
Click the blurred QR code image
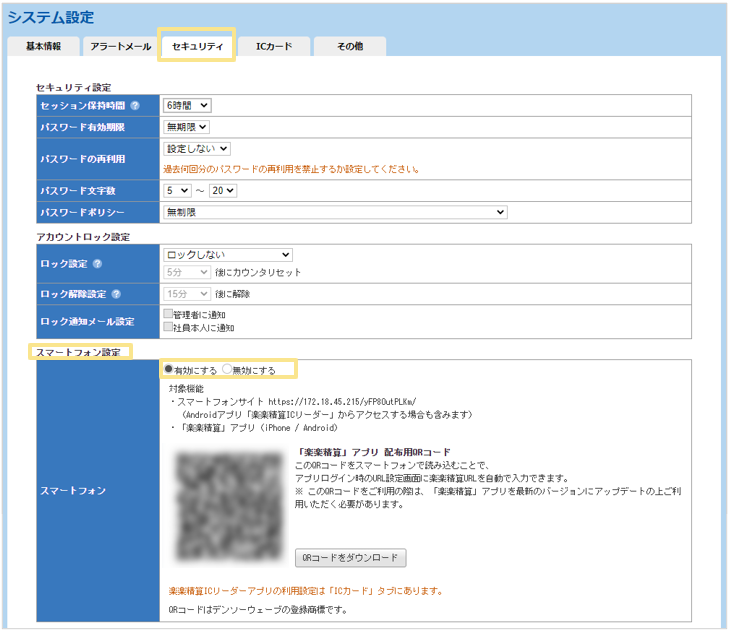(x=226, y=504)
